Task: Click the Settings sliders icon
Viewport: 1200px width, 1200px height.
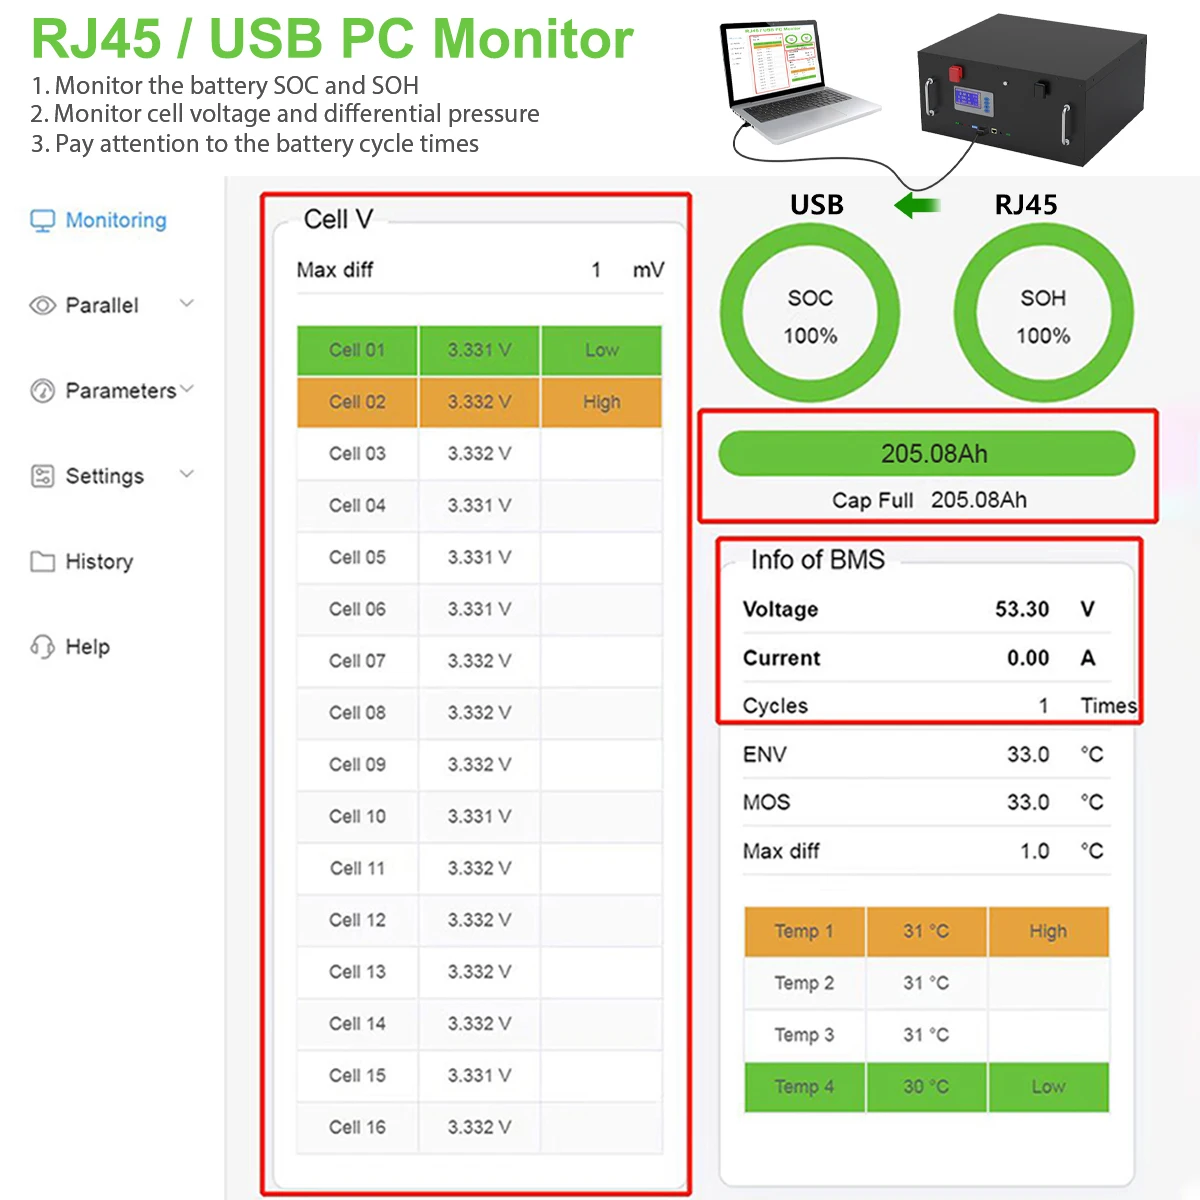Action: coord(42,476)
